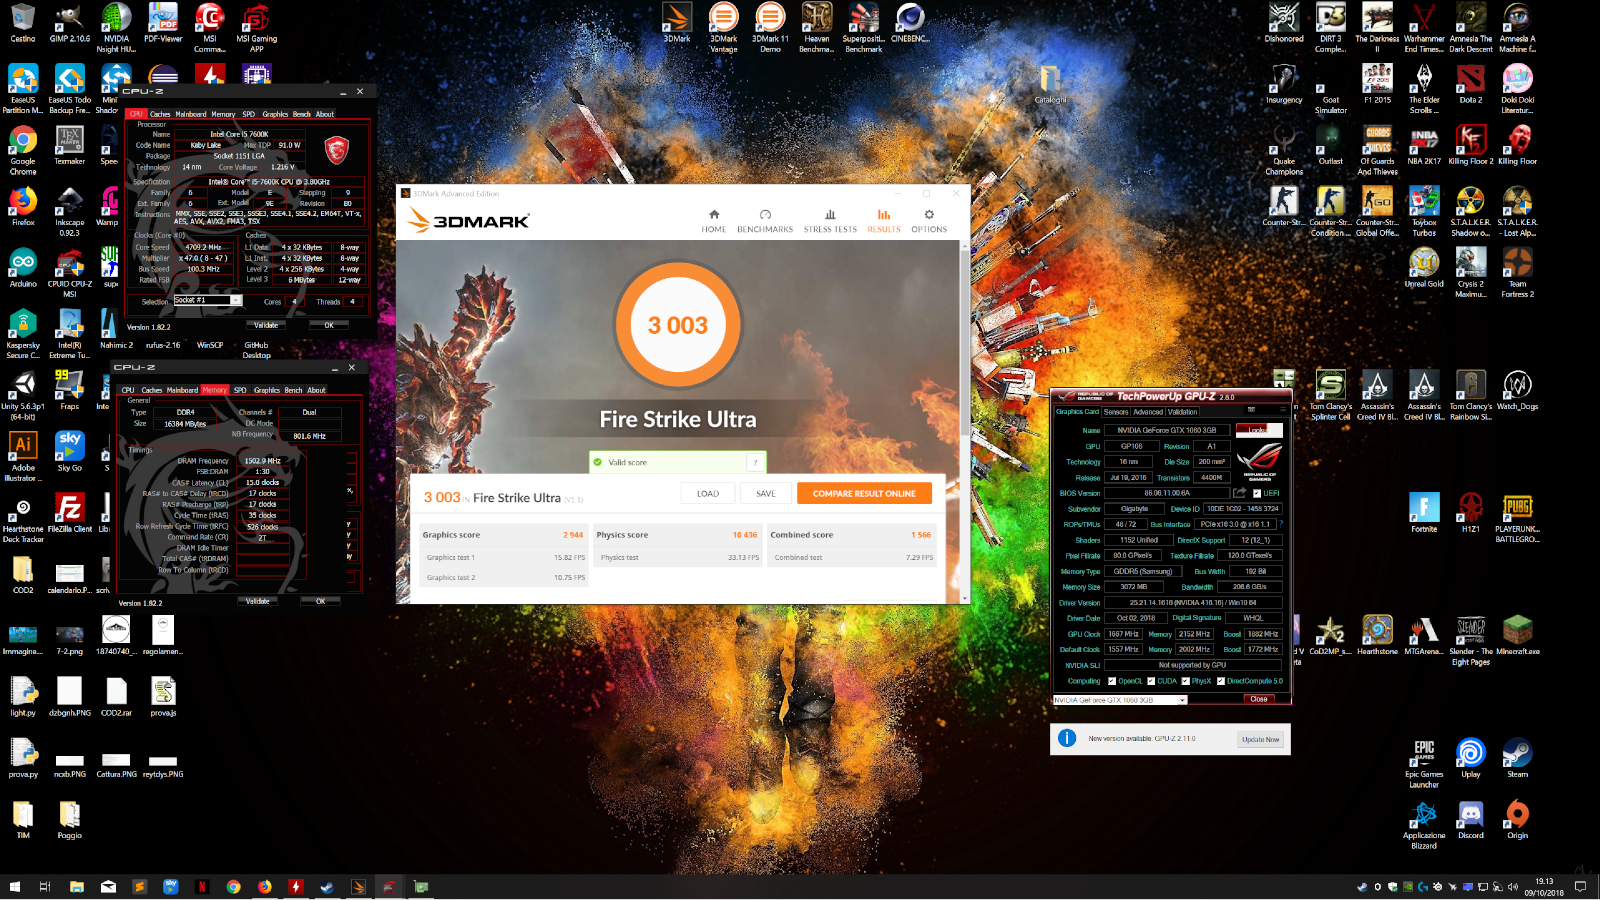1600x900 pixels.
Task: Toggle OpenCL checkbox in GPU-Z
Action: [x=1112, y=681]
